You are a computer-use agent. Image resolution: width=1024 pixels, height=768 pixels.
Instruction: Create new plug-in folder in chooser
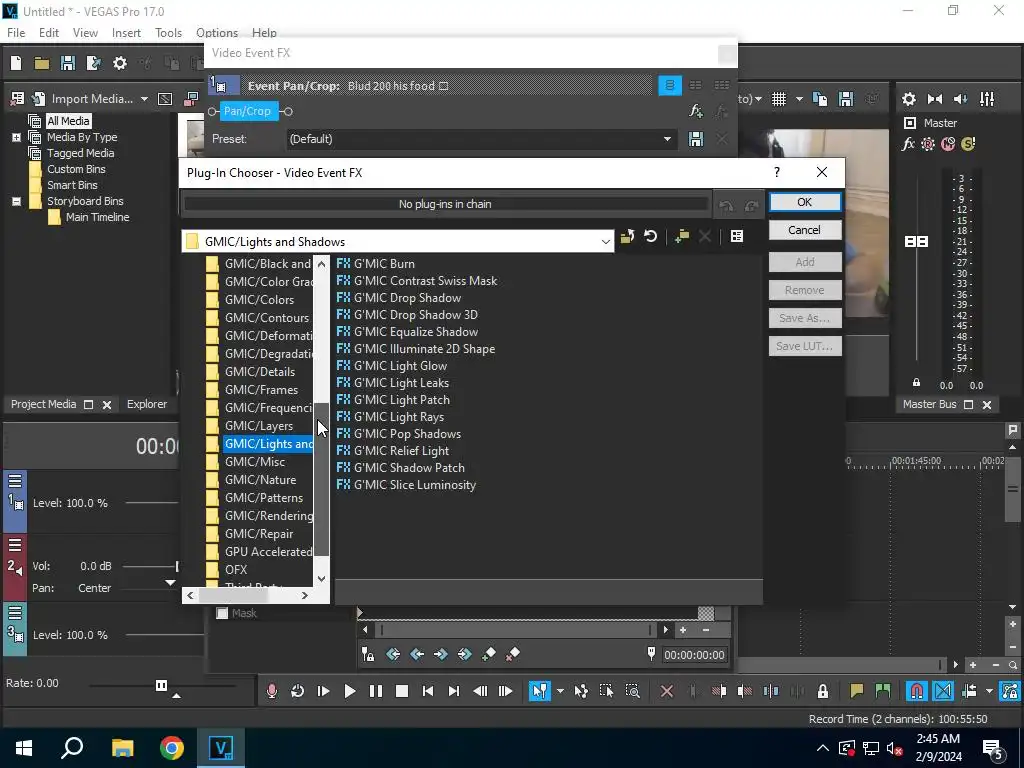(x=682, y=236)
